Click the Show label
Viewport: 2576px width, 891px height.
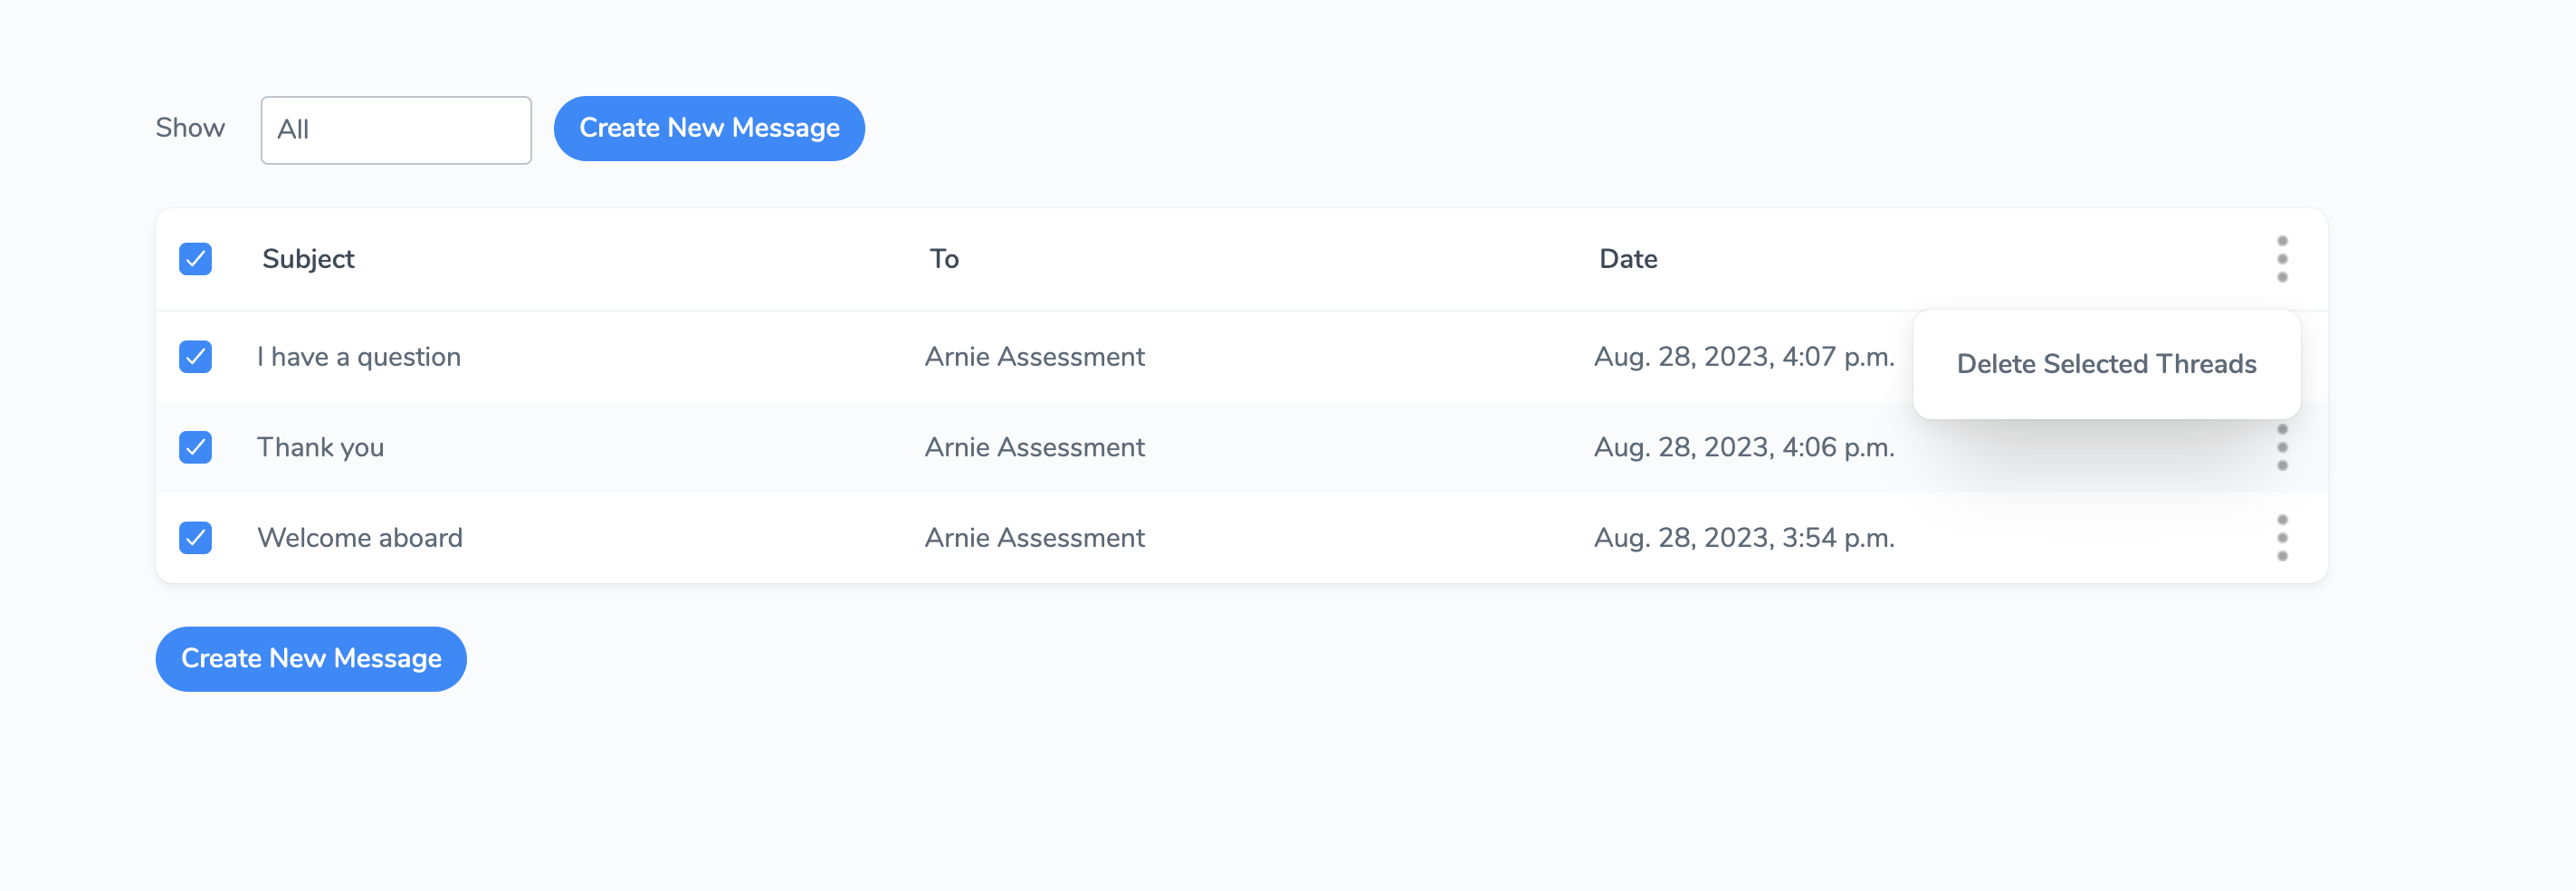click(x=190, y=128)
